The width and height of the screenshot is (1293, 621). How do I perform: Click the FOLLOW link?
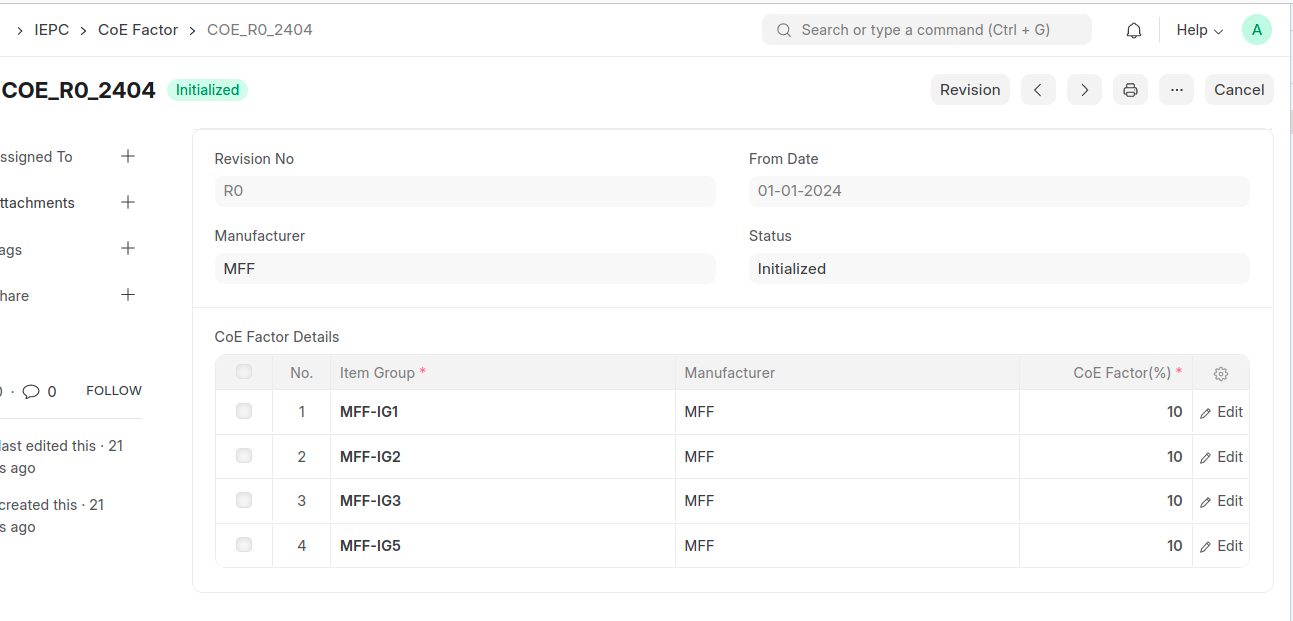point(113,390)
